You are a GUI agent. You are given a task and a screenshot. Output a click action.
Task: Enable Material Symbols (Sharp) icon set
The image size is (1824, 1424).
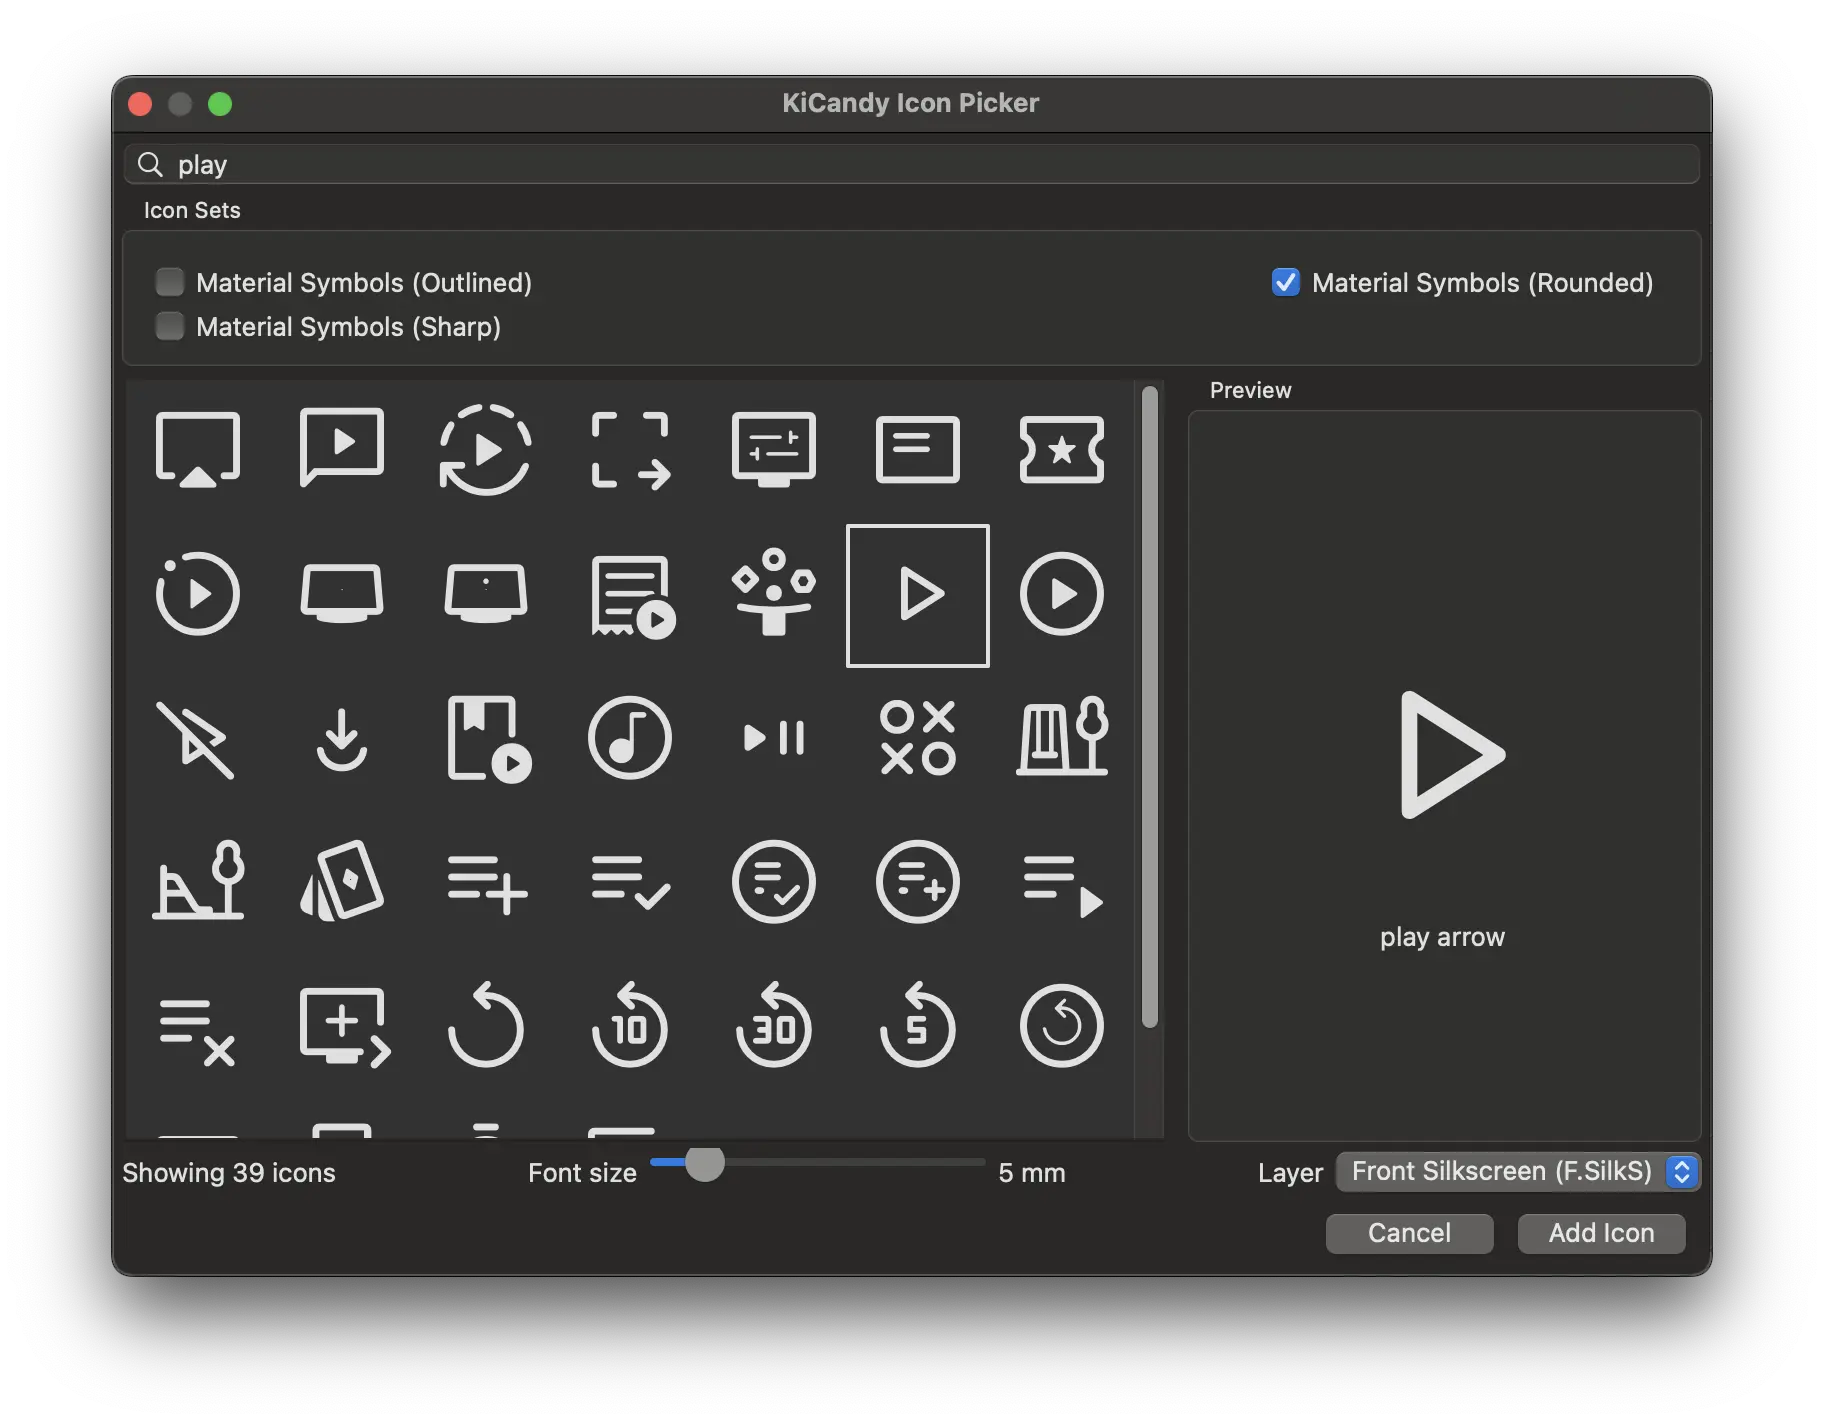click(170, 327)
